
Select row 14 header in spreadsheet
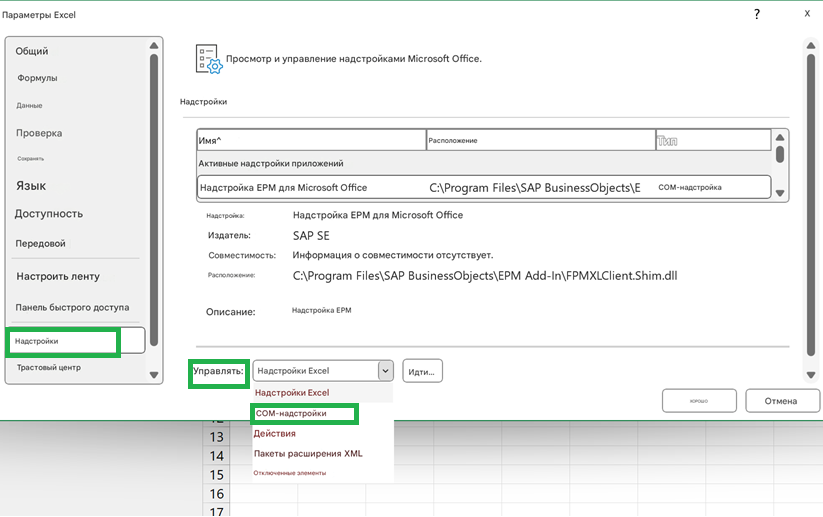coord(216,456)
